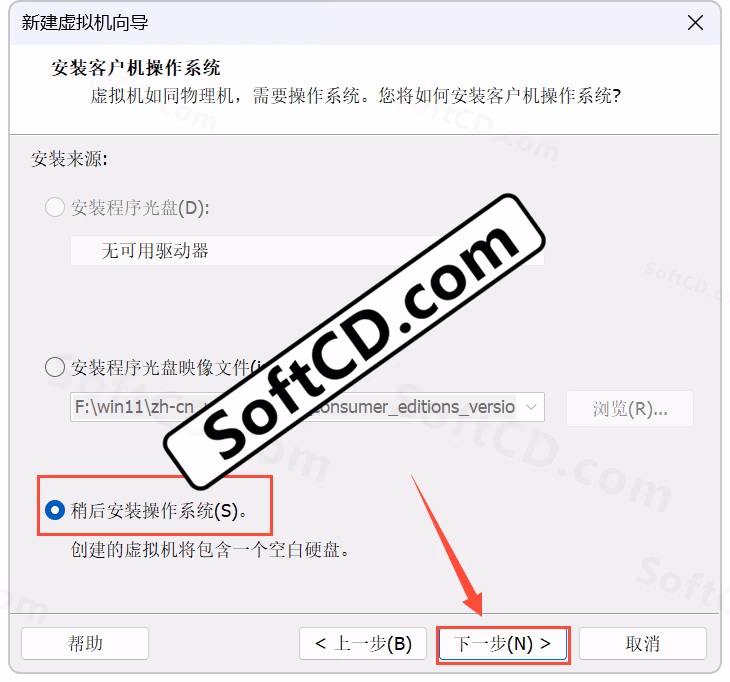730x682 pixels.
Task: Click the large SoftCD.com watermark banner
Action: click(354, 341)
